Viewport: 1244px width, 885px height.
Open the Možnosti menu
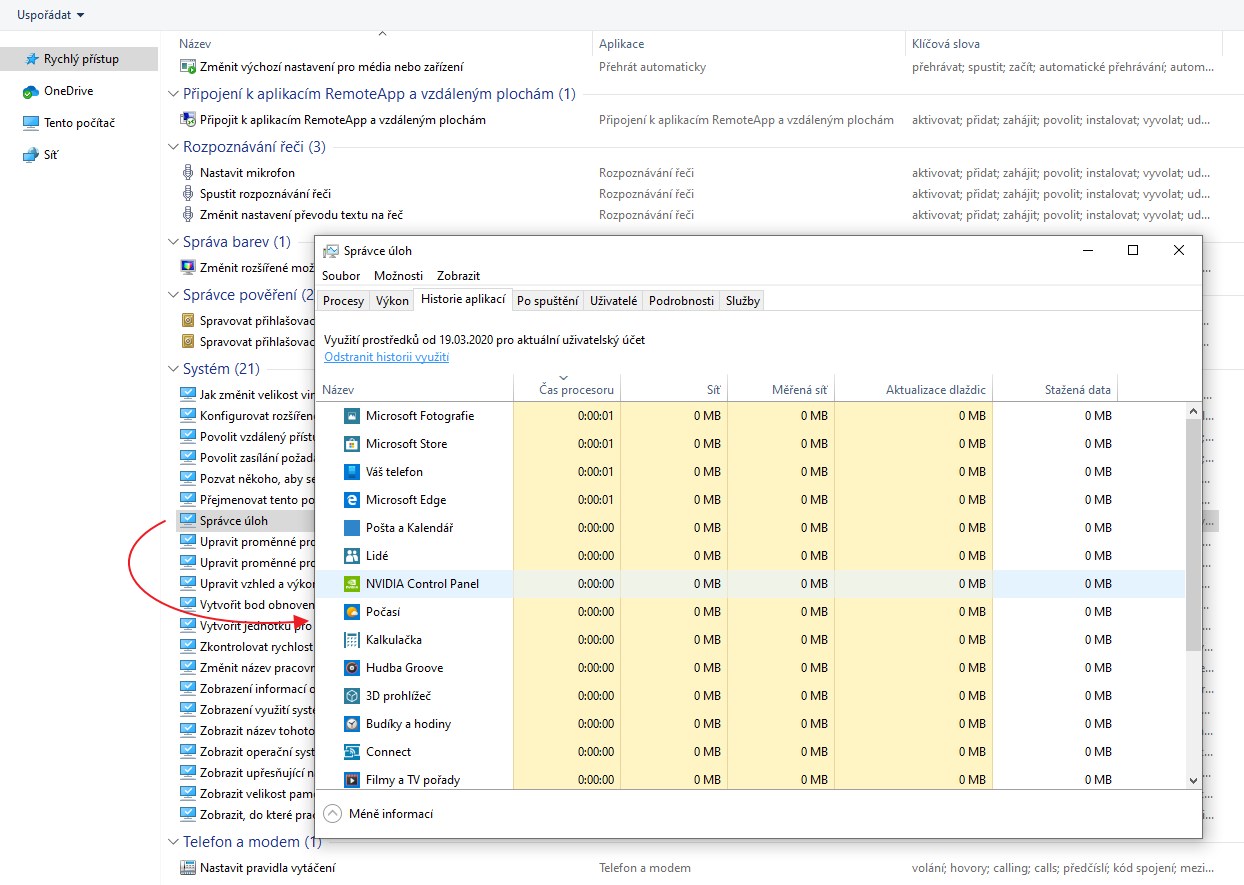point(398,276)
